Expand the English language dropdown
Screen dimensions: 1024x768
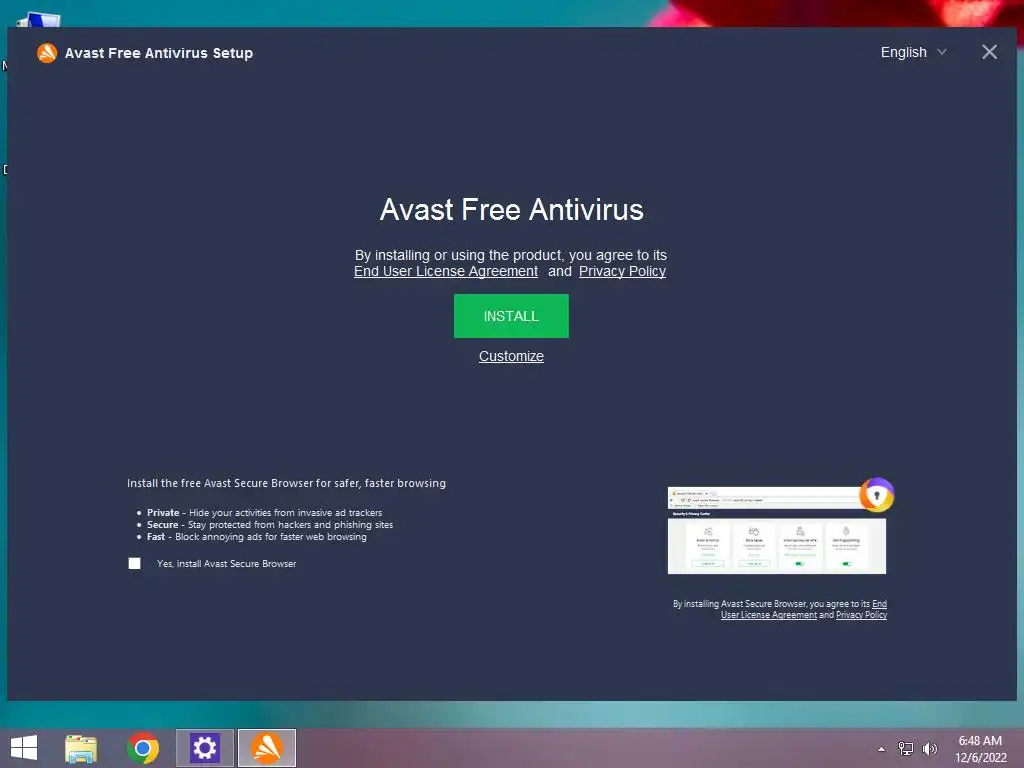coord(913,52)
